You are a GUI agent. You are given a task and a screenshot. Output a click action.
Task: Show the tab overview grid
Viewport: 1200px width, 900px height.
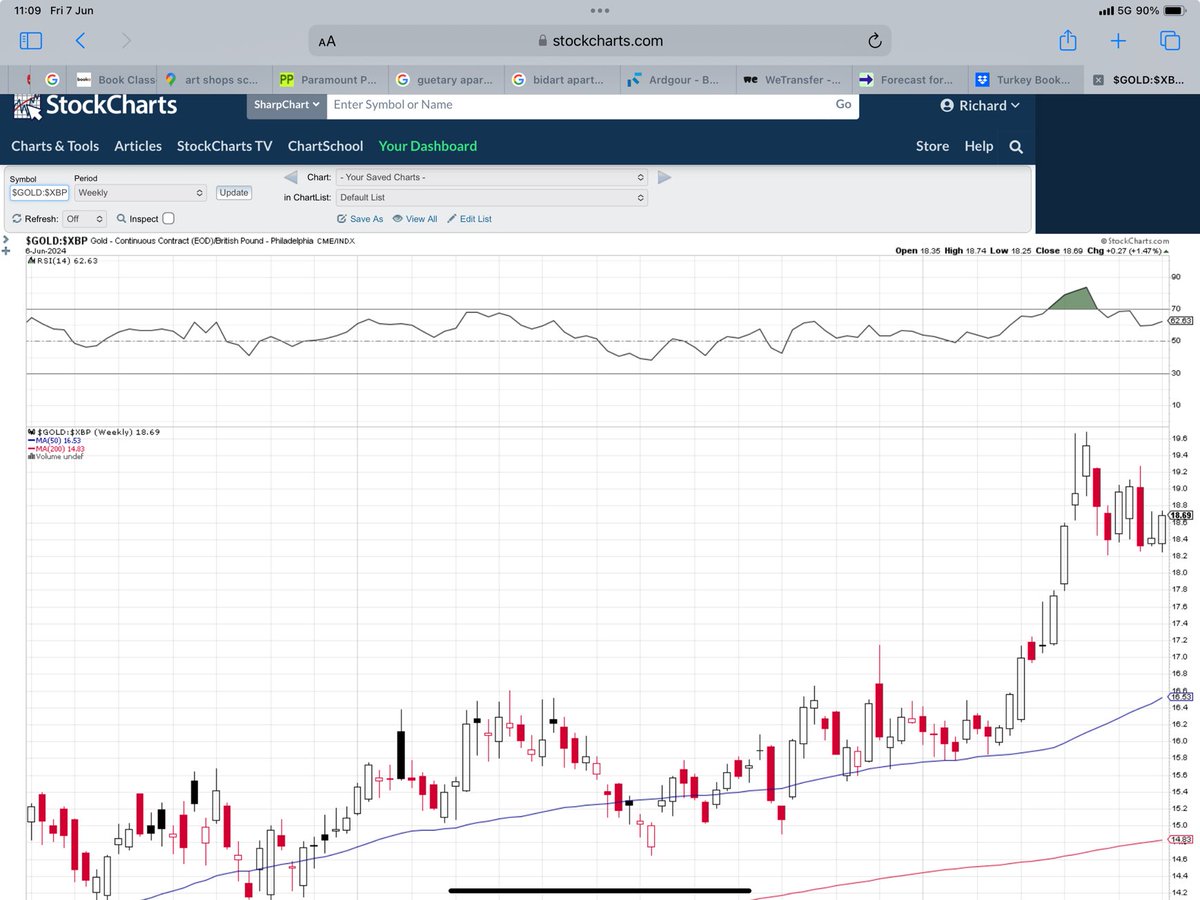coord(1169,41)
